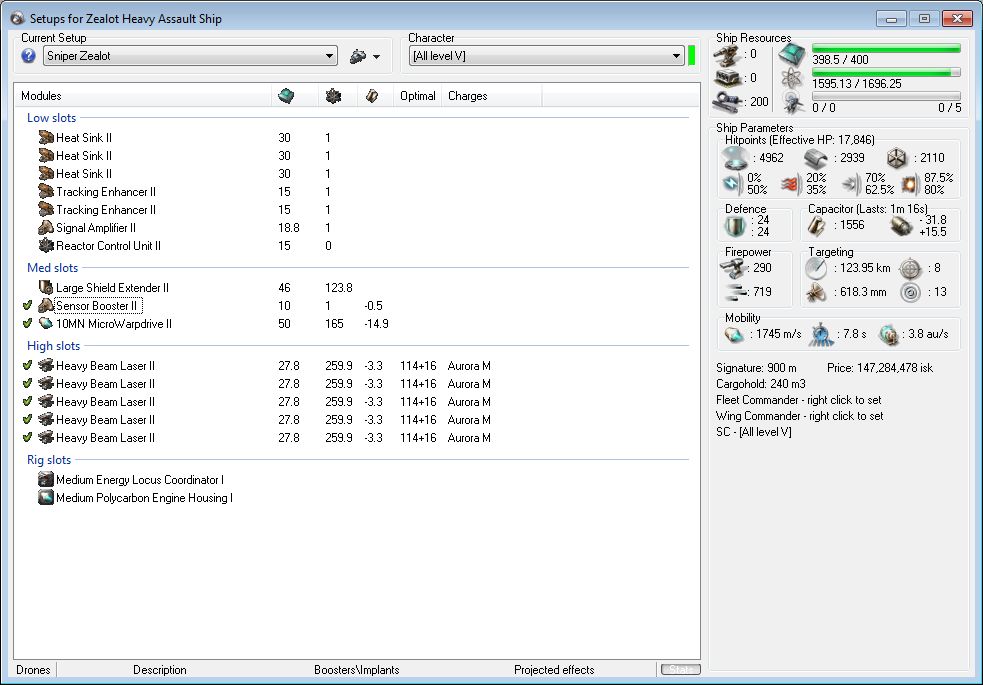
Task: Select the Reactor Control Unit II module
Action: pyautogui.click(x=108, y=246)
